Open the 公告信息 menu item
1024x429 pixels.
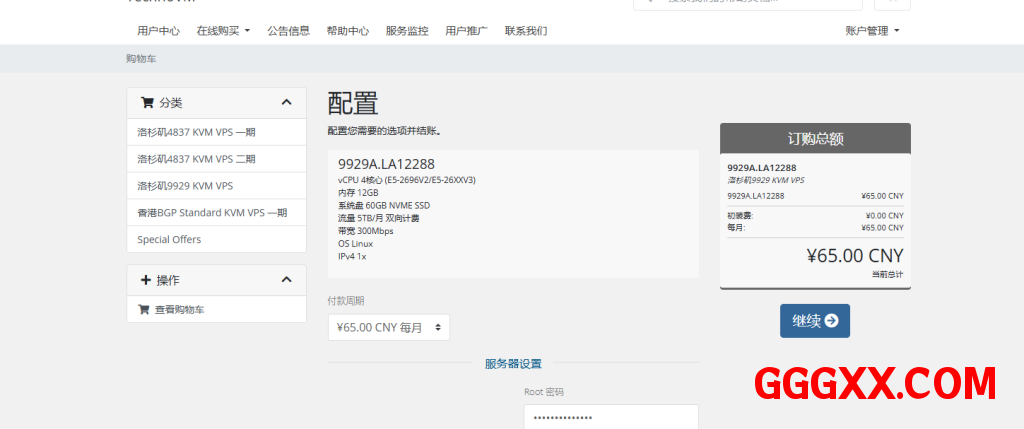coord(288,31)
